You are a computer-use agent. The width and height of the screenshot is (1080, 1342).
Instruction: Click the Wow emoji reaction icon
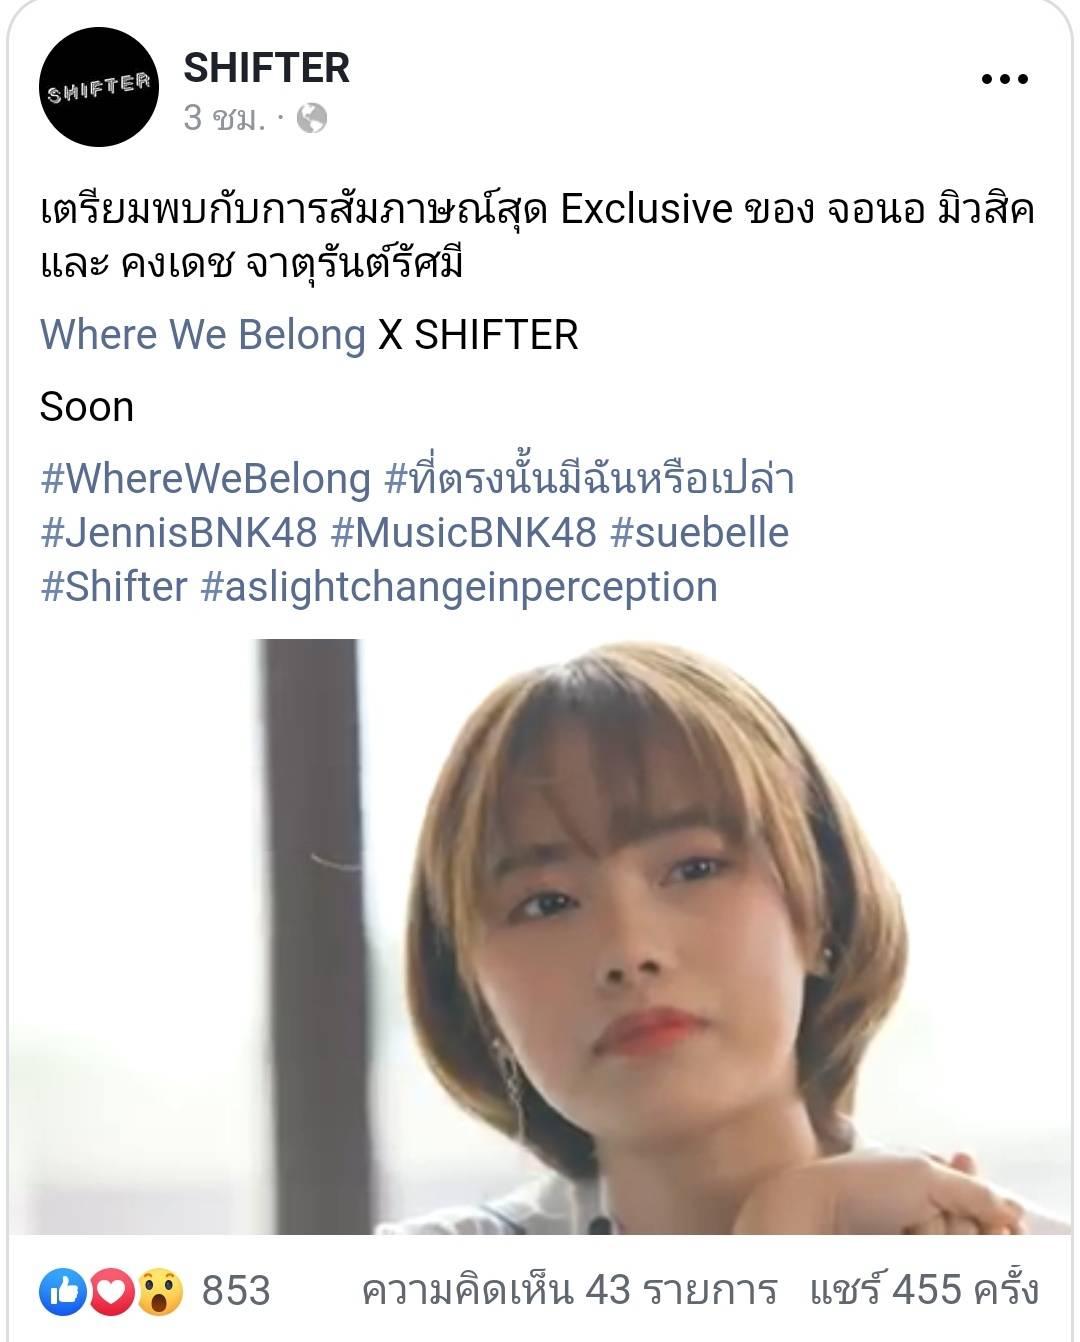tap(160, 1291)
